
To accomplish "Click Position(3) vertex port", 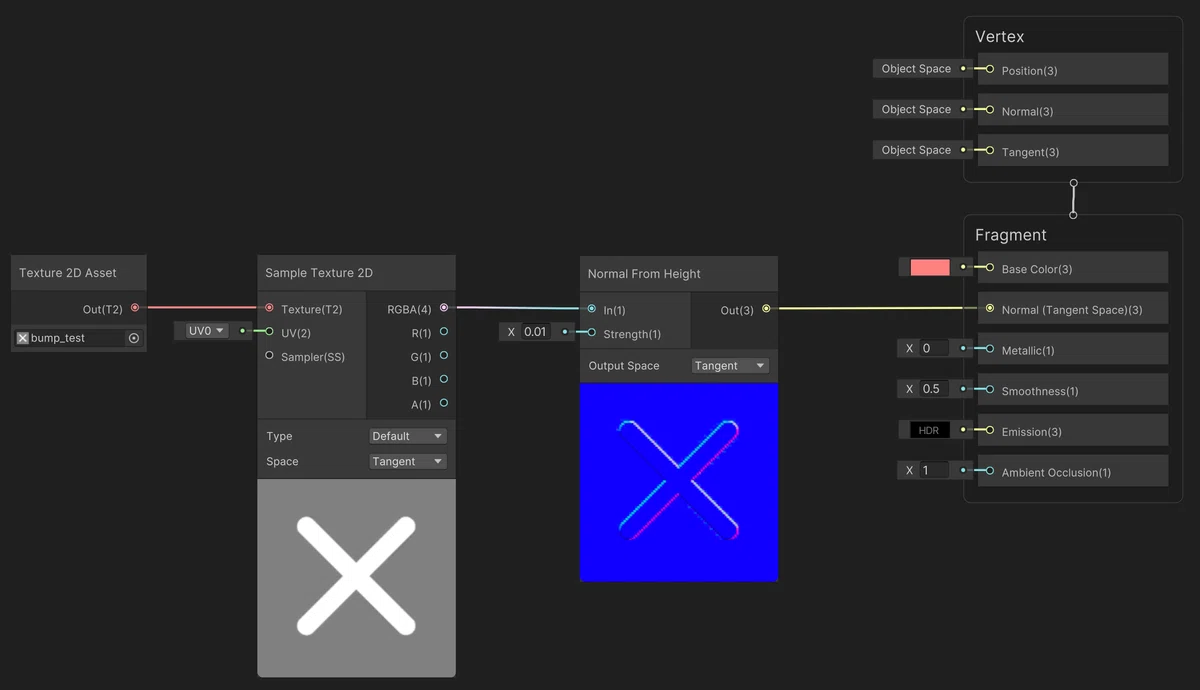I will coord(989,69).
